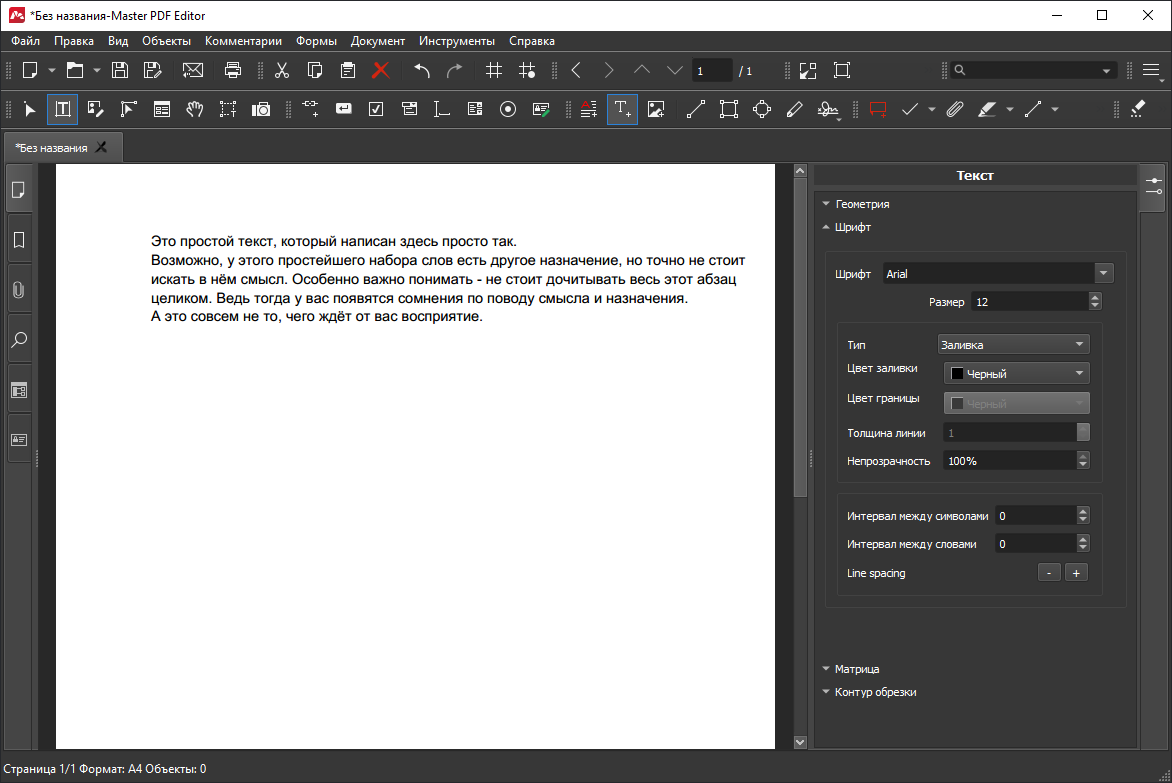Image resolution: width=1172 pixels, height=783 pixels.
Task: Activate the Edit Text tool
Action: [62, 109]
